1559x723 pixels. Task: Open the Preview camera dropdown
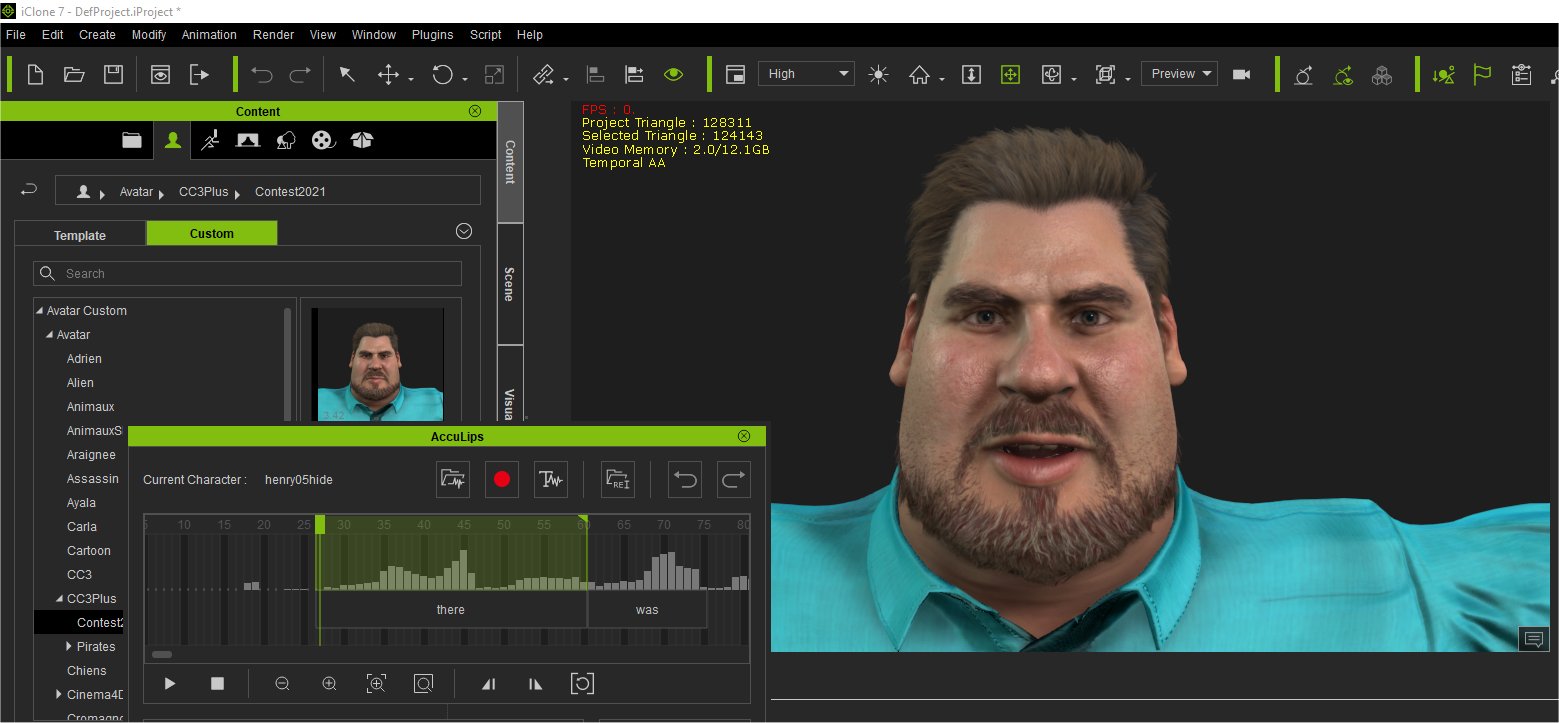tap(1180, 74)
